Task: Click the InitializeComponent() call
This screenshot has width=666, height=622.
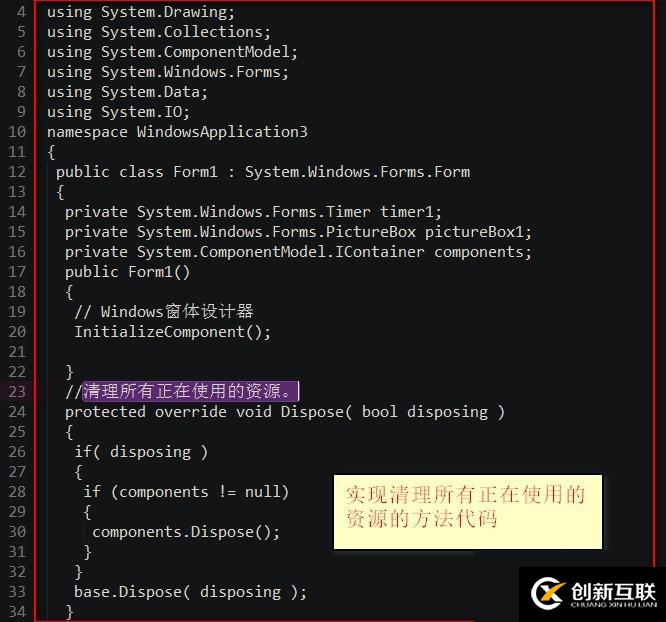Action: coord(172,332)
